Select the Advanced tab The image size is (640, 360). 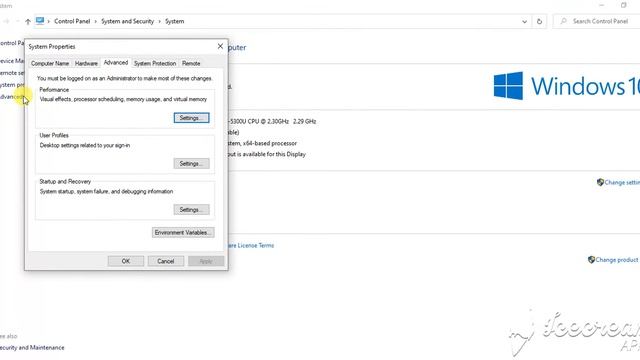click(116, 62)
